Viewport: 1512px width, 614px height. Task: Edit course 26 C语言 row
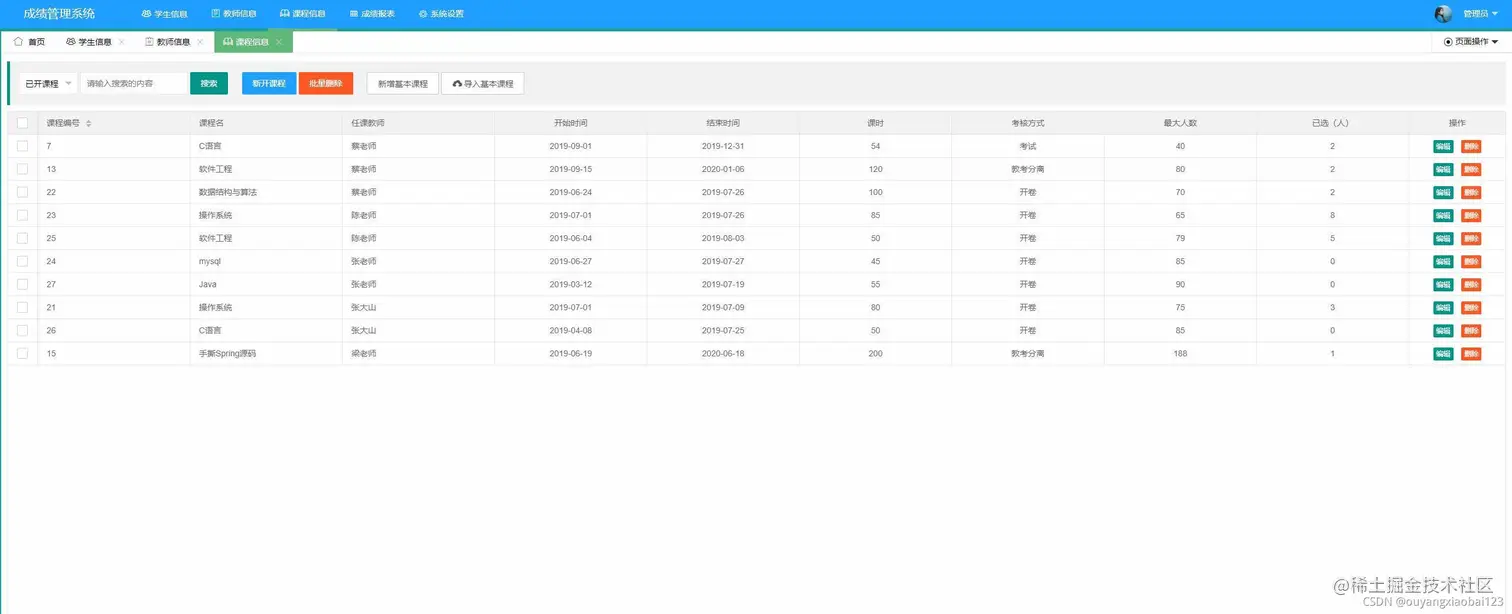1443,330
